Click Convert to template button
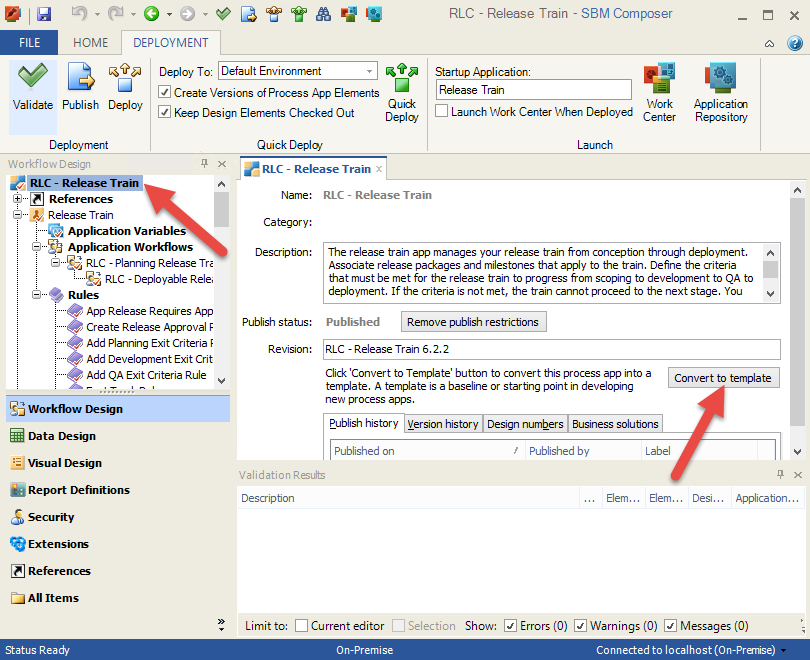The image size is (810, 660). (x=723, y=378)
